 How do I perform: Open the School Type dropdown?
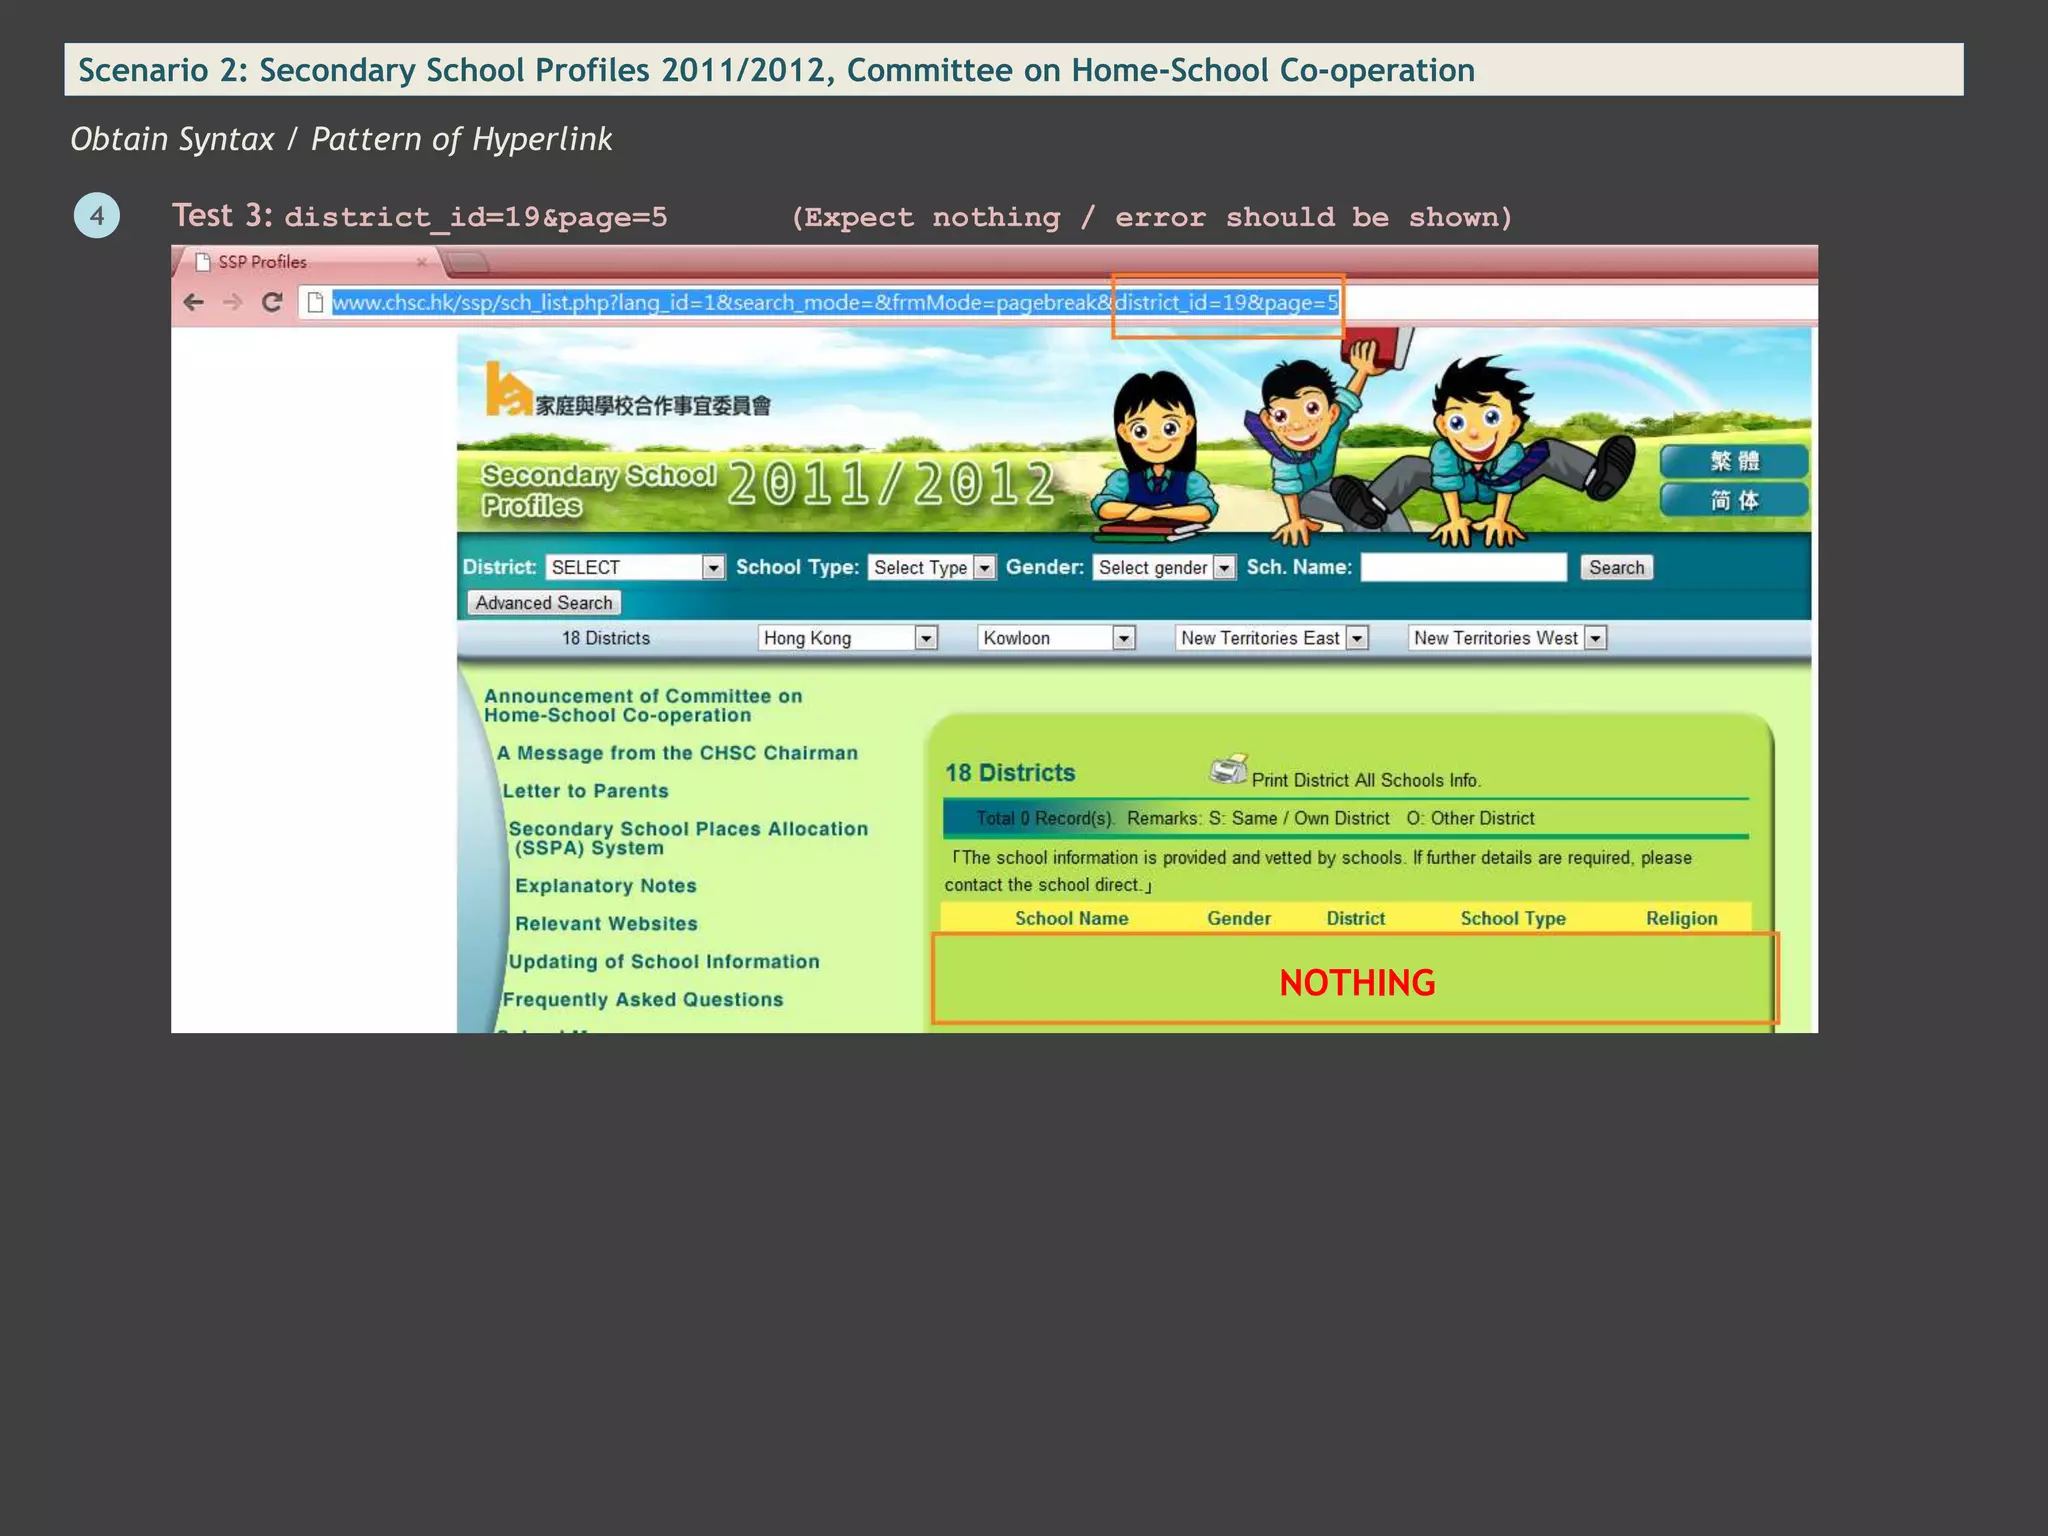pos(931,567)
